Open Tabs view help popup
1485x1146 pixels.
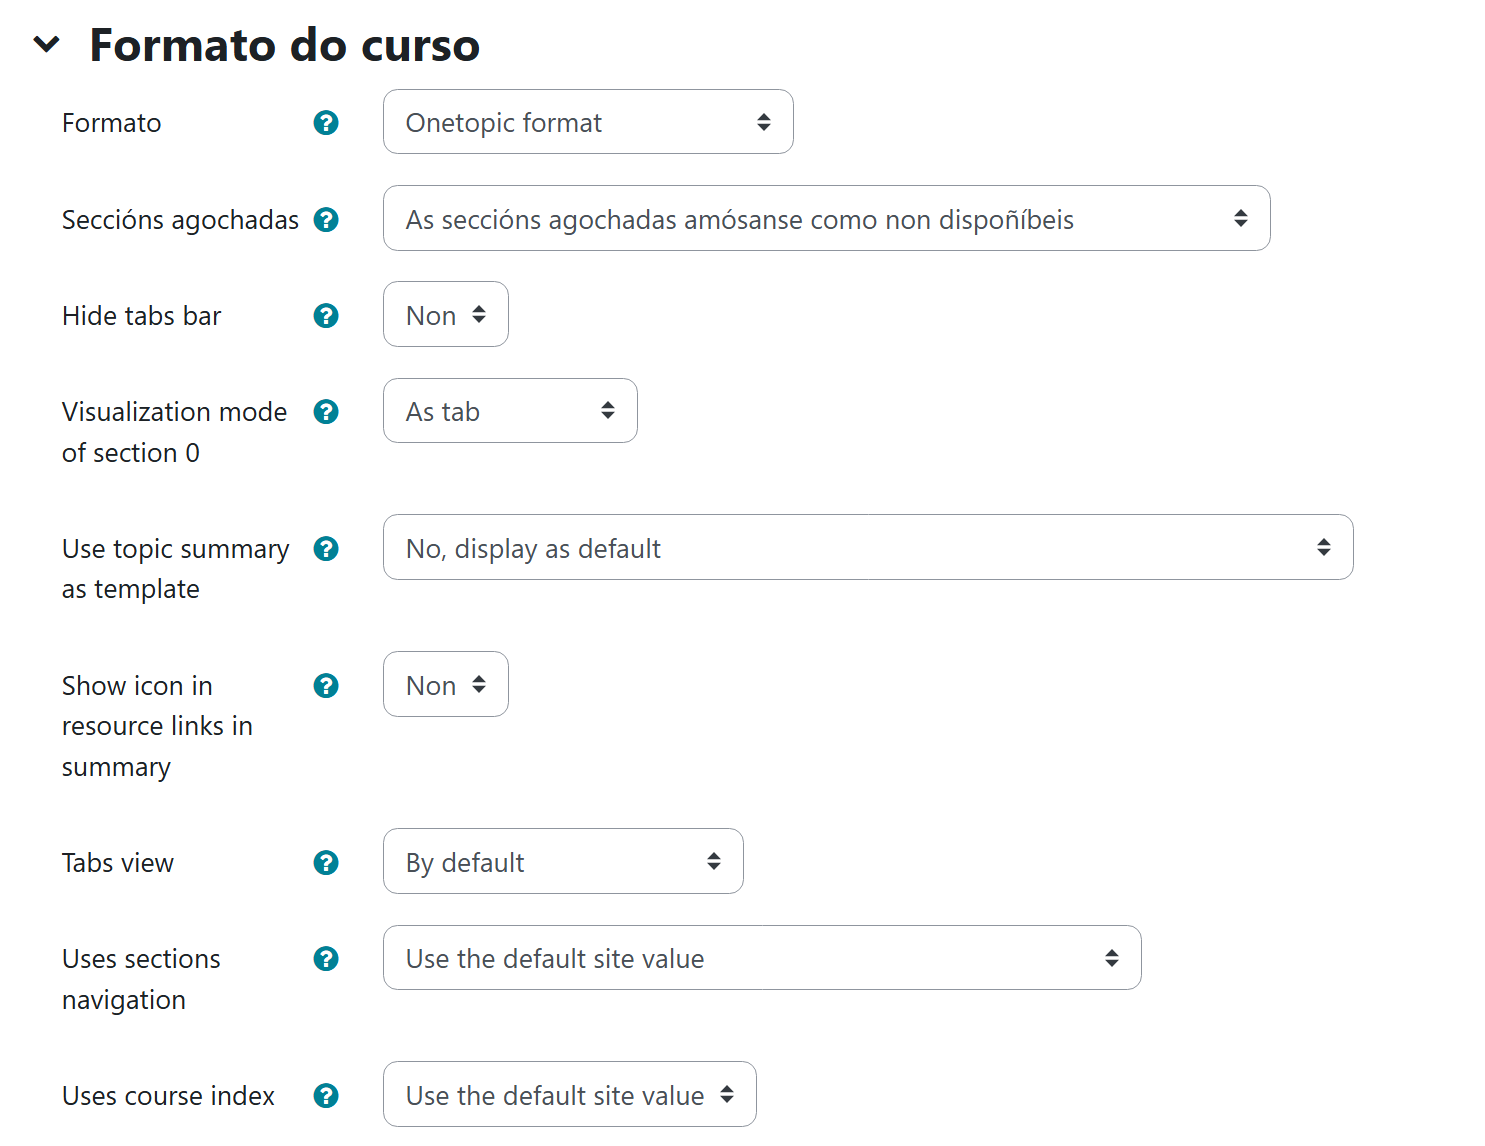coord(326,862)
